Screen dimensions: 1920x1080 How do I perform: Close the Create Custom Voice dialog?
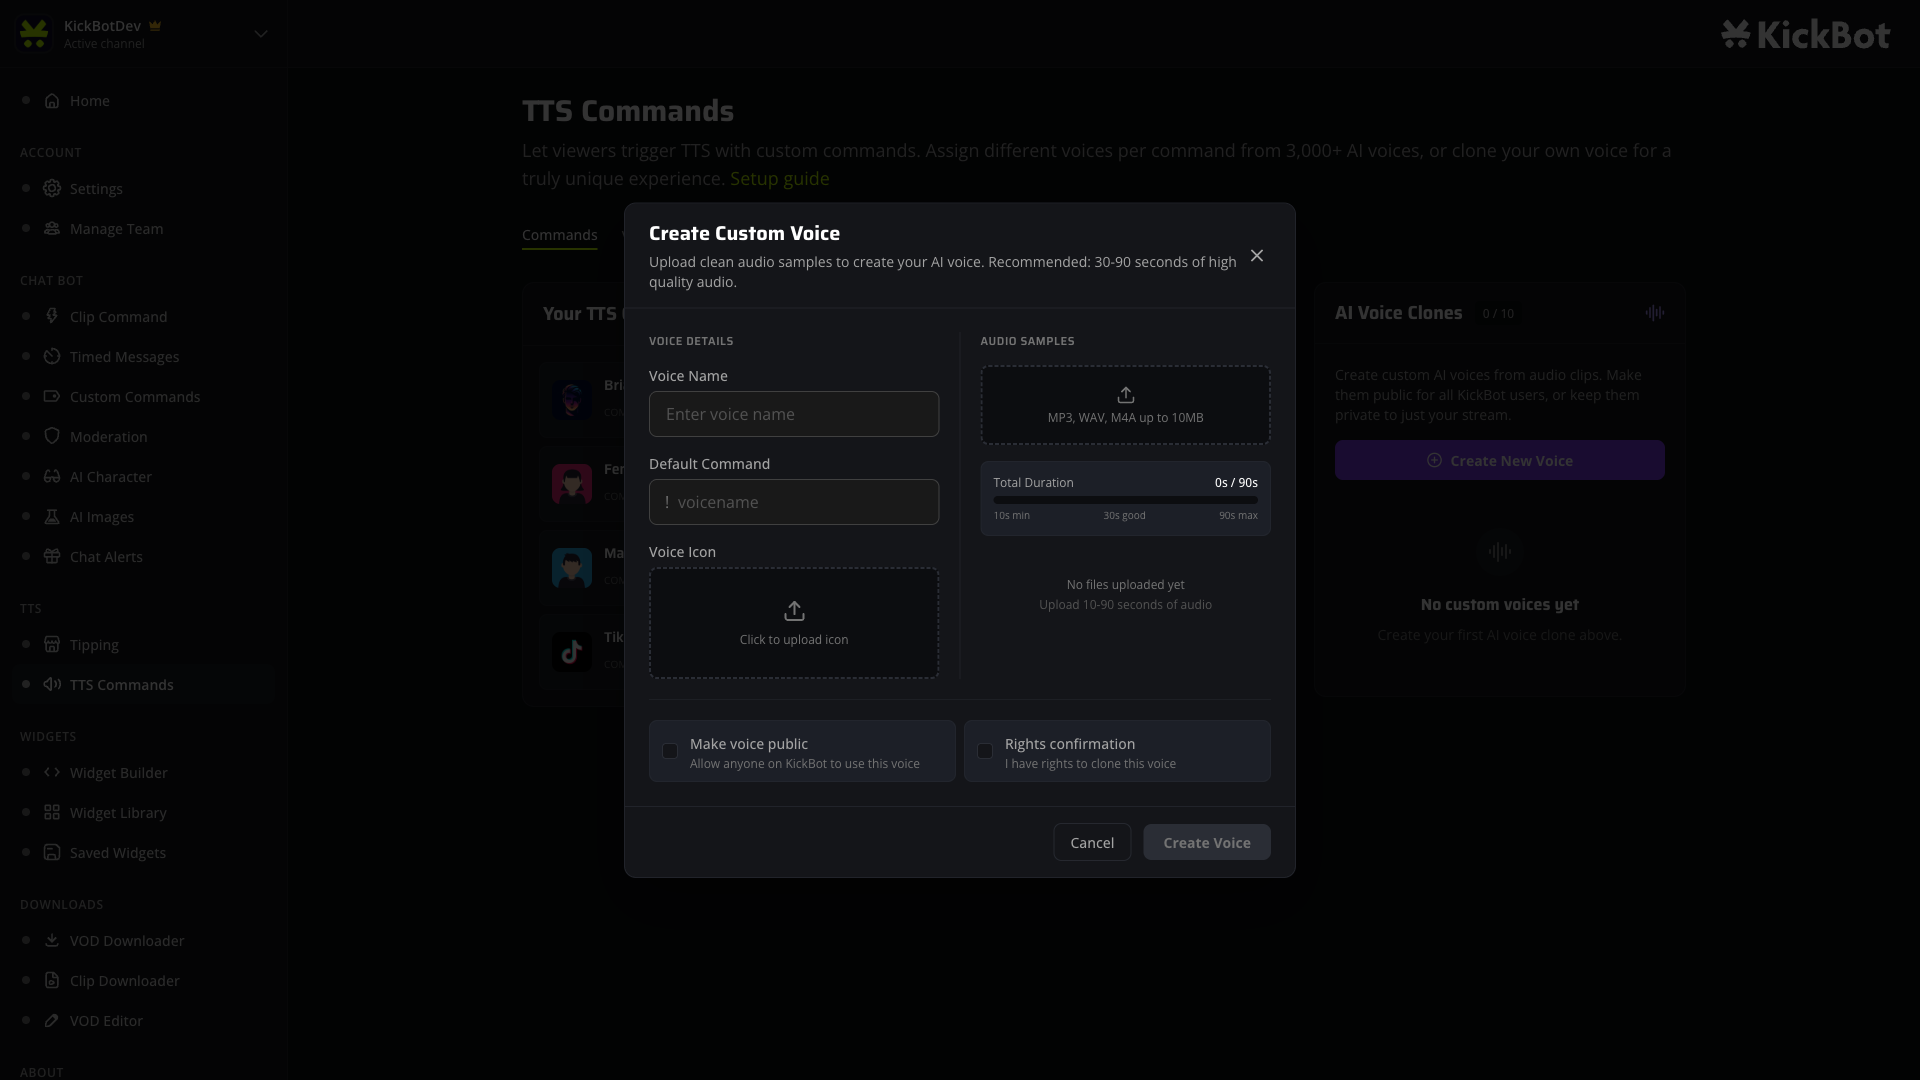click(x=1257, y=256)
